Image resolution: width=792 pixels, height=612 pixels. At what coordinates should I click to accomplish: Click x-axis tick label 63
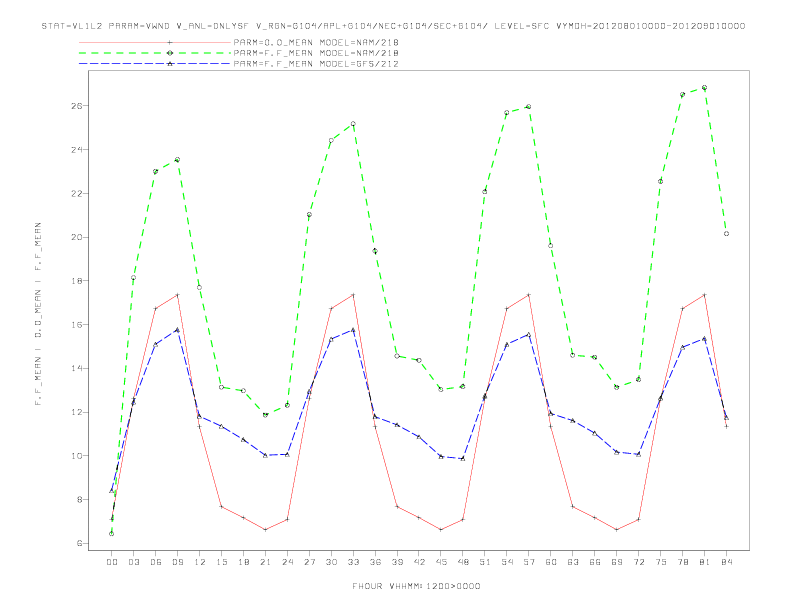pos(573,562)
